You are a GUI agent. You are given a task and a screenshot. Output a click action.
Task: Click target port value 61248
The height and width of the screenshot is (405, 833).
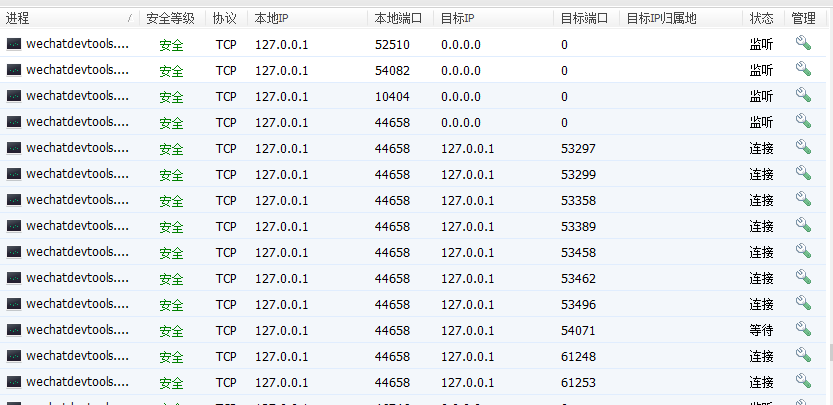[578, 357]
